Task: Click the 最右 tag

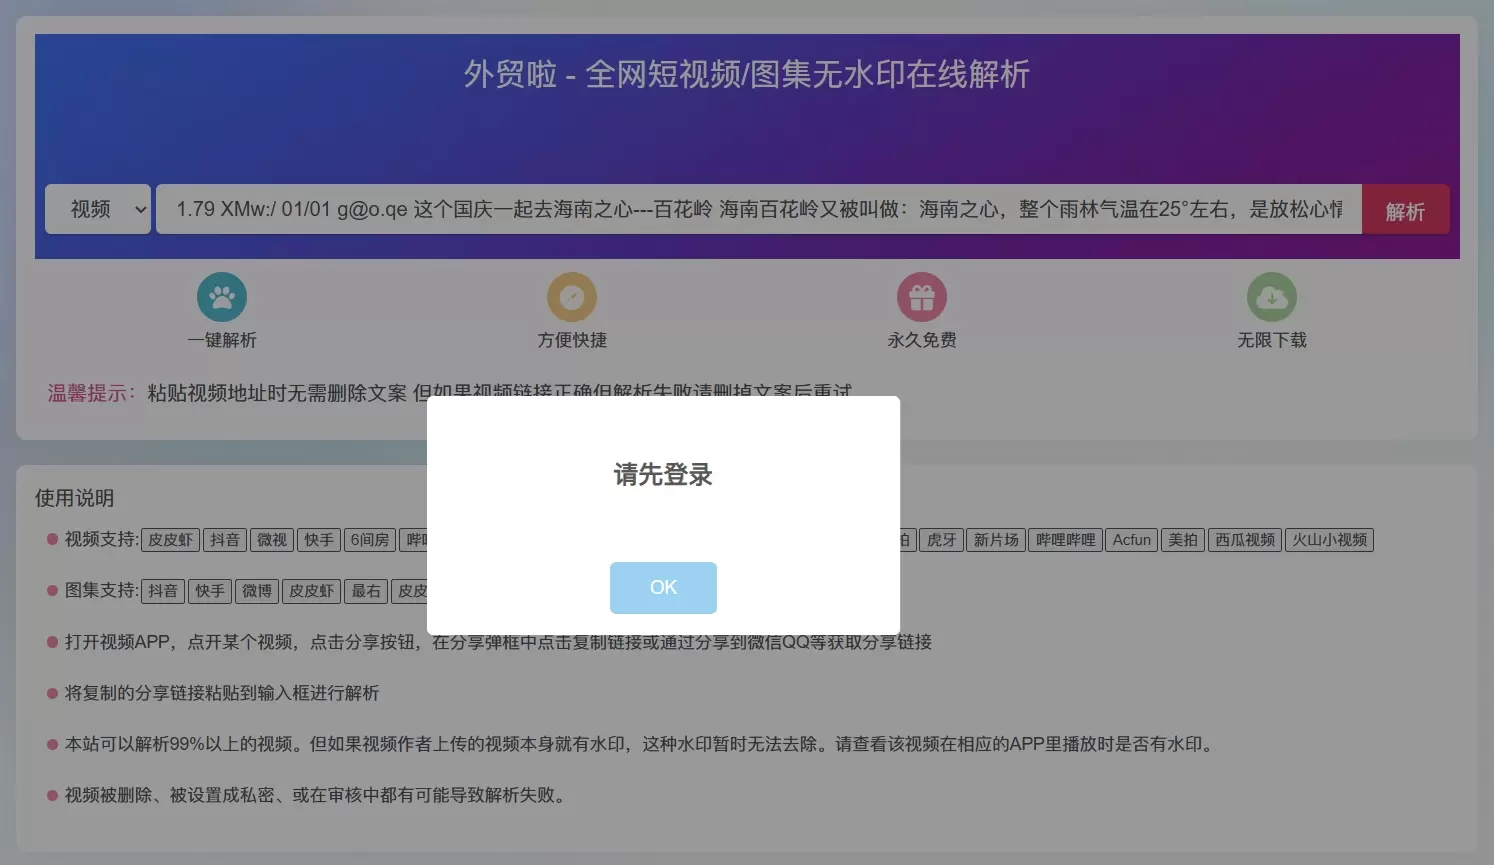Action: click(366, 591)
